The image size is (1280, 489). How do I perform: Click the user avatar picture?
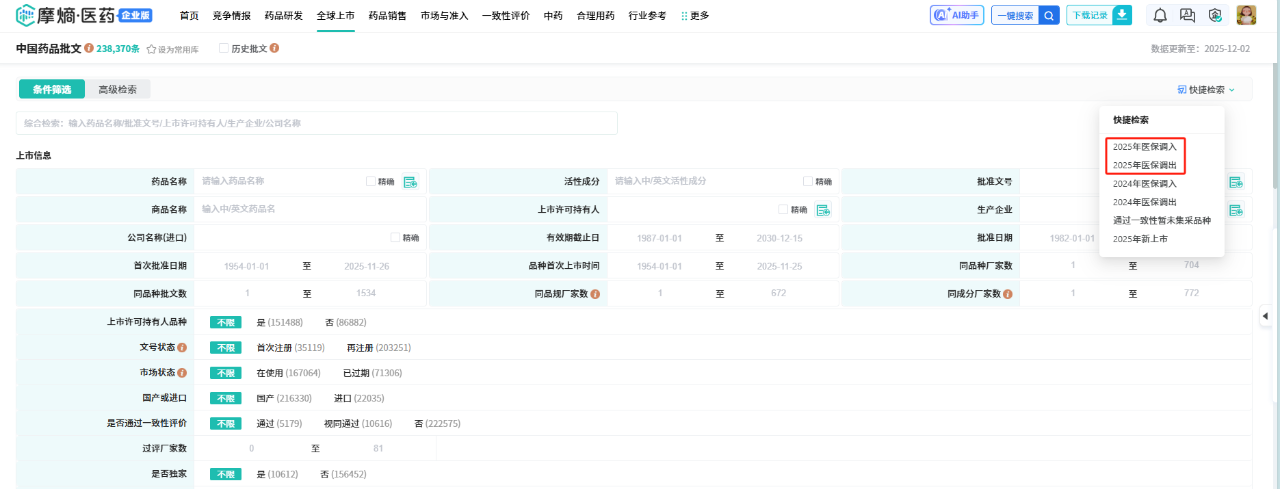(1246, 15)
